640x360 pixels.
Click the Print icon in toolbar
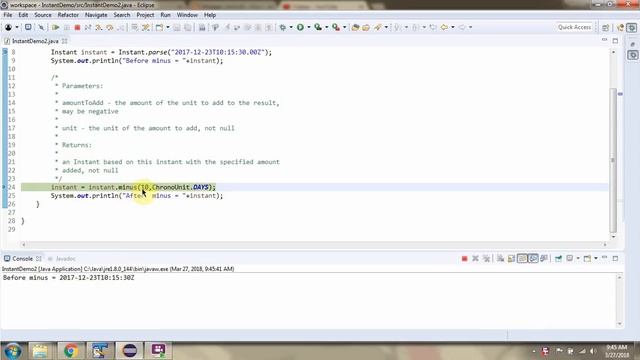(x=202, y=27)
